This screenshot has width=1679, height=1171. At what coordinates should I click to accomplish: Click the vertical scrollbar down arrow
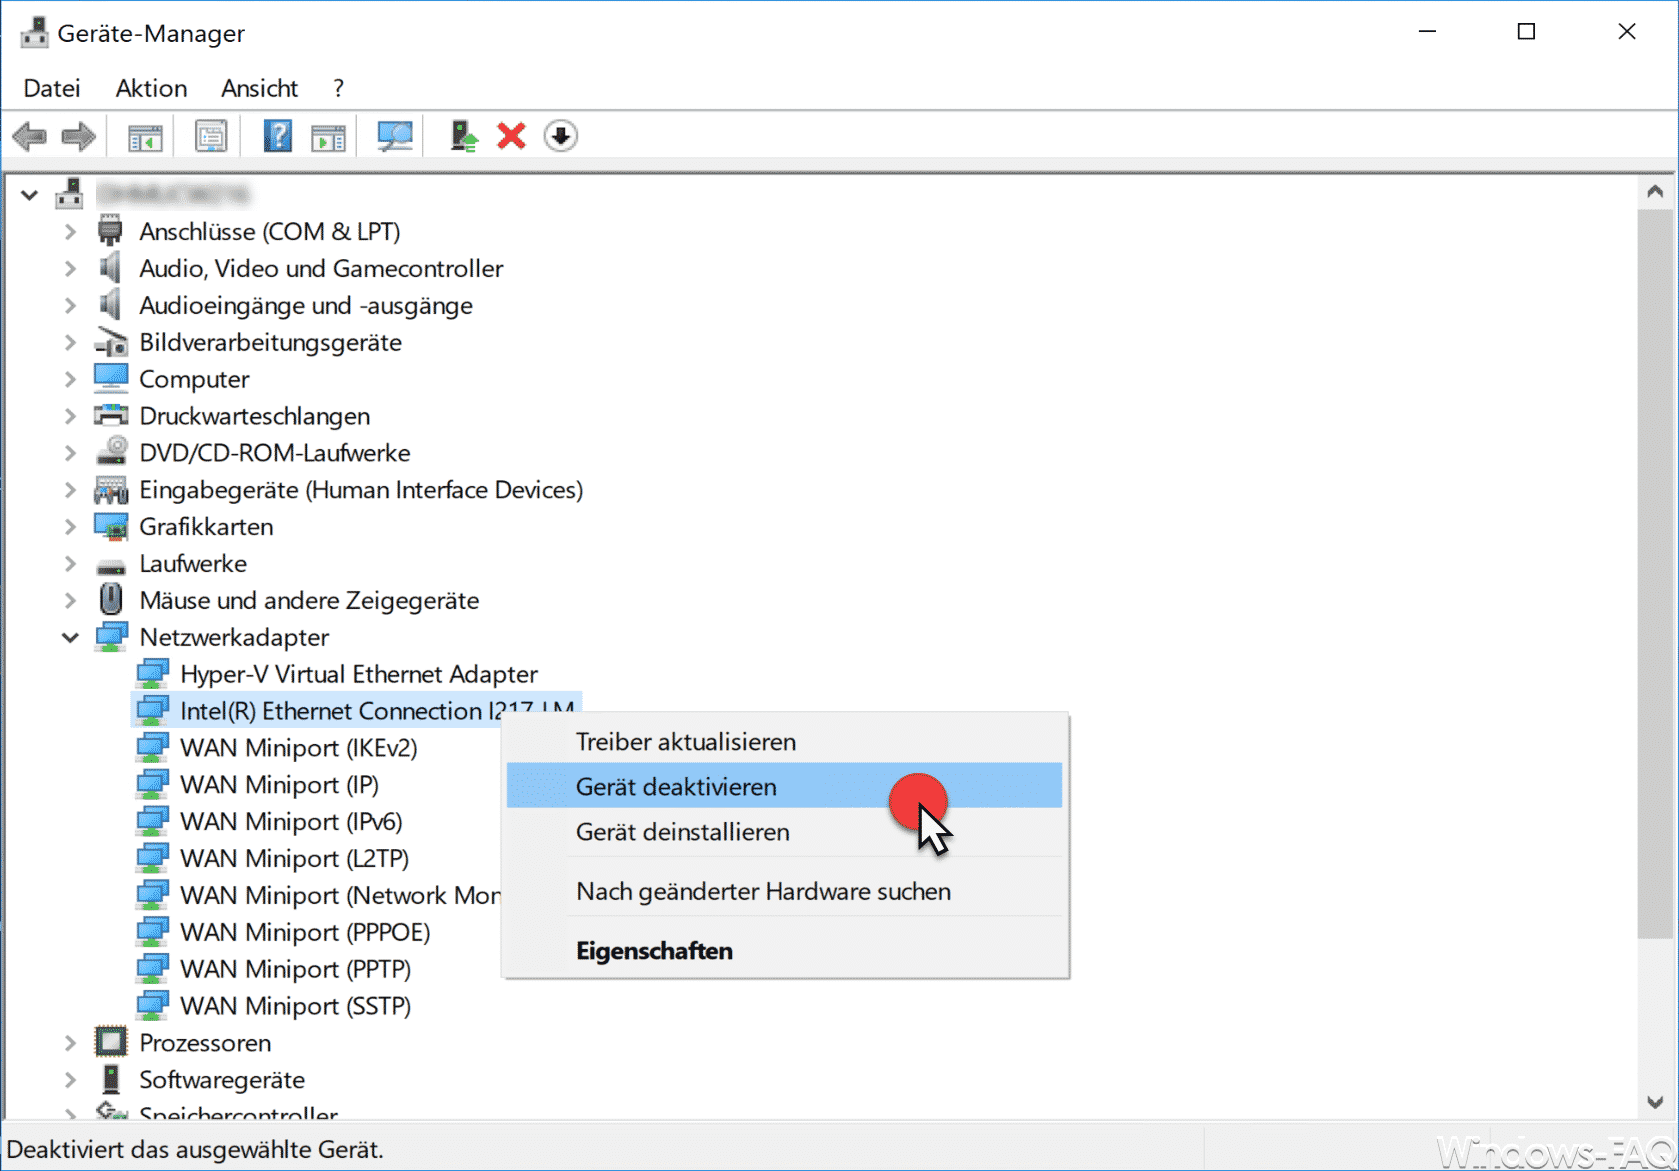[1654, 1103]
